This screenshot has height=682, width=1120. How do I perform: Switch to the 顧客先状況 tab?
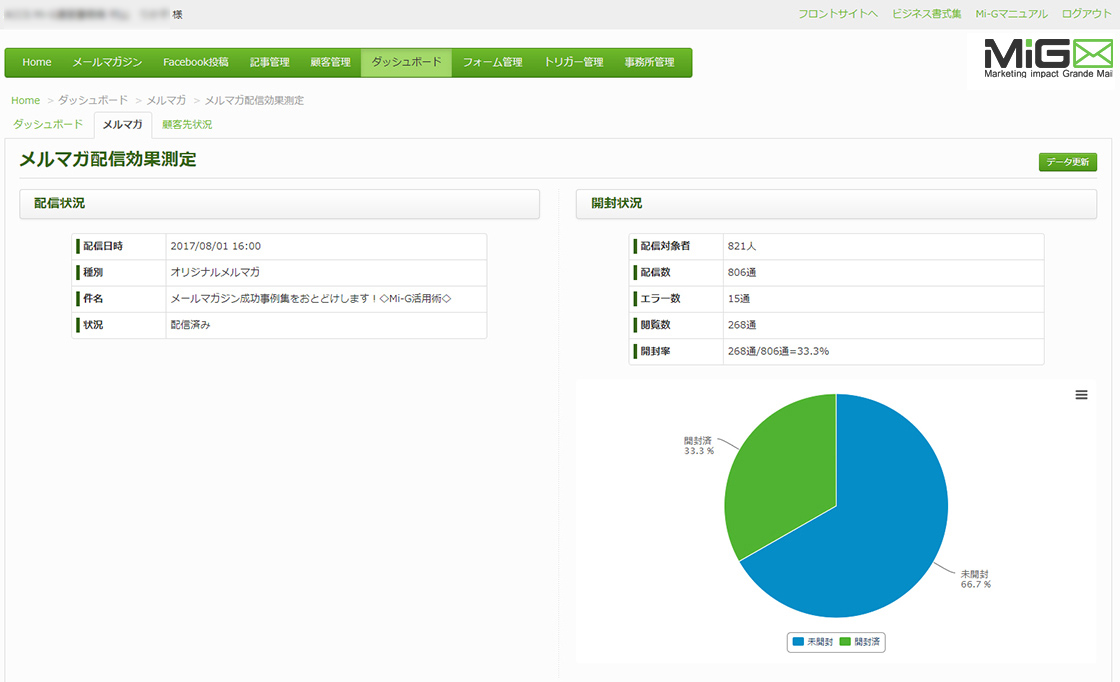[187, 124]
